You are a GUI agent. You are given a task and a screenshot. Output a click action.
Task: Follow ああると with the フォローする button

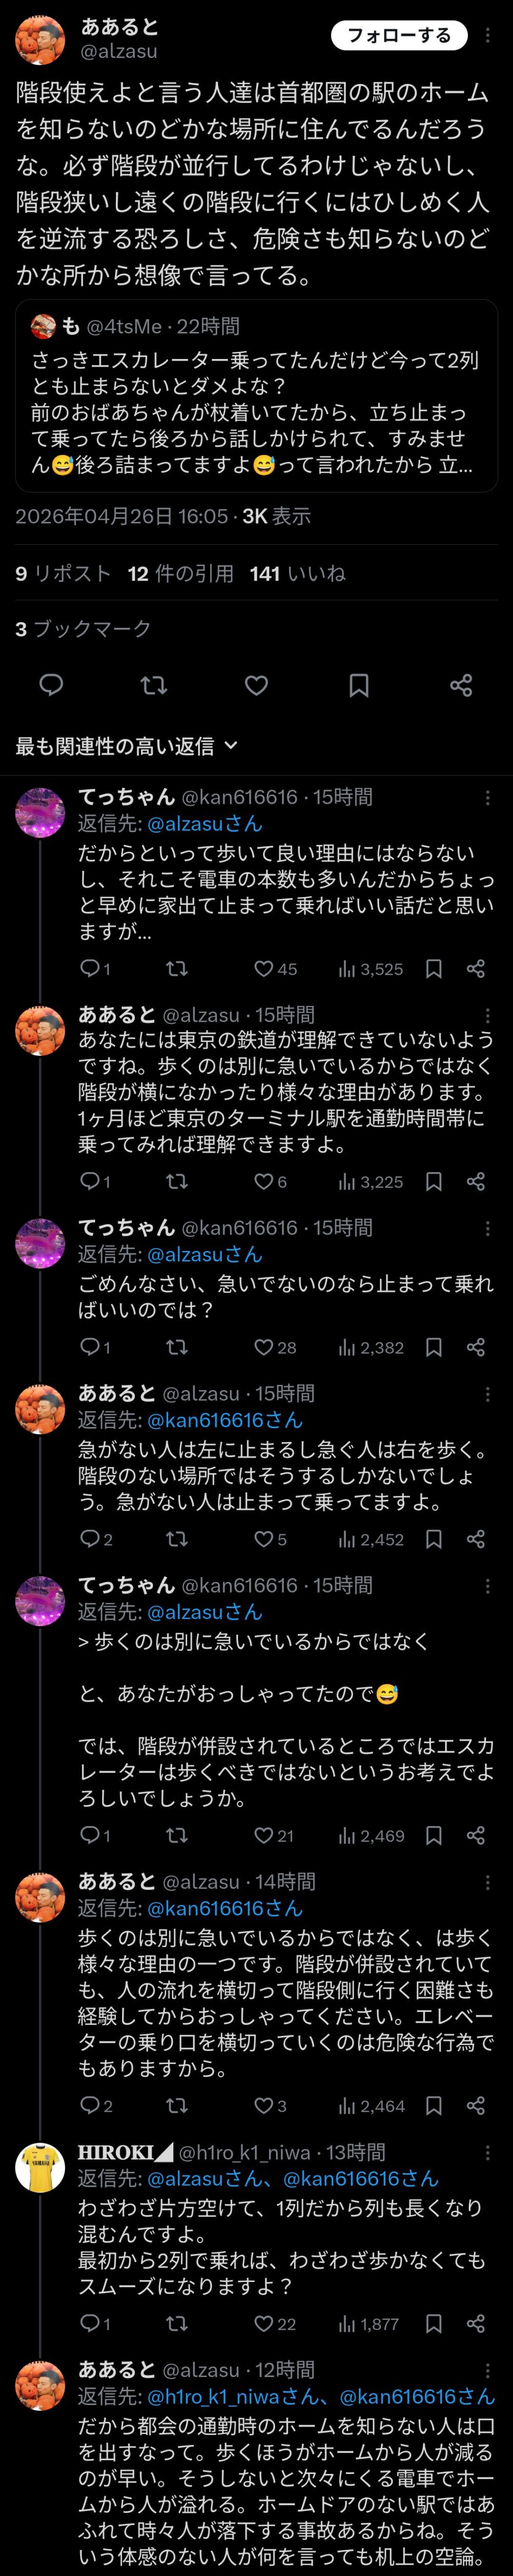(399, 36)
